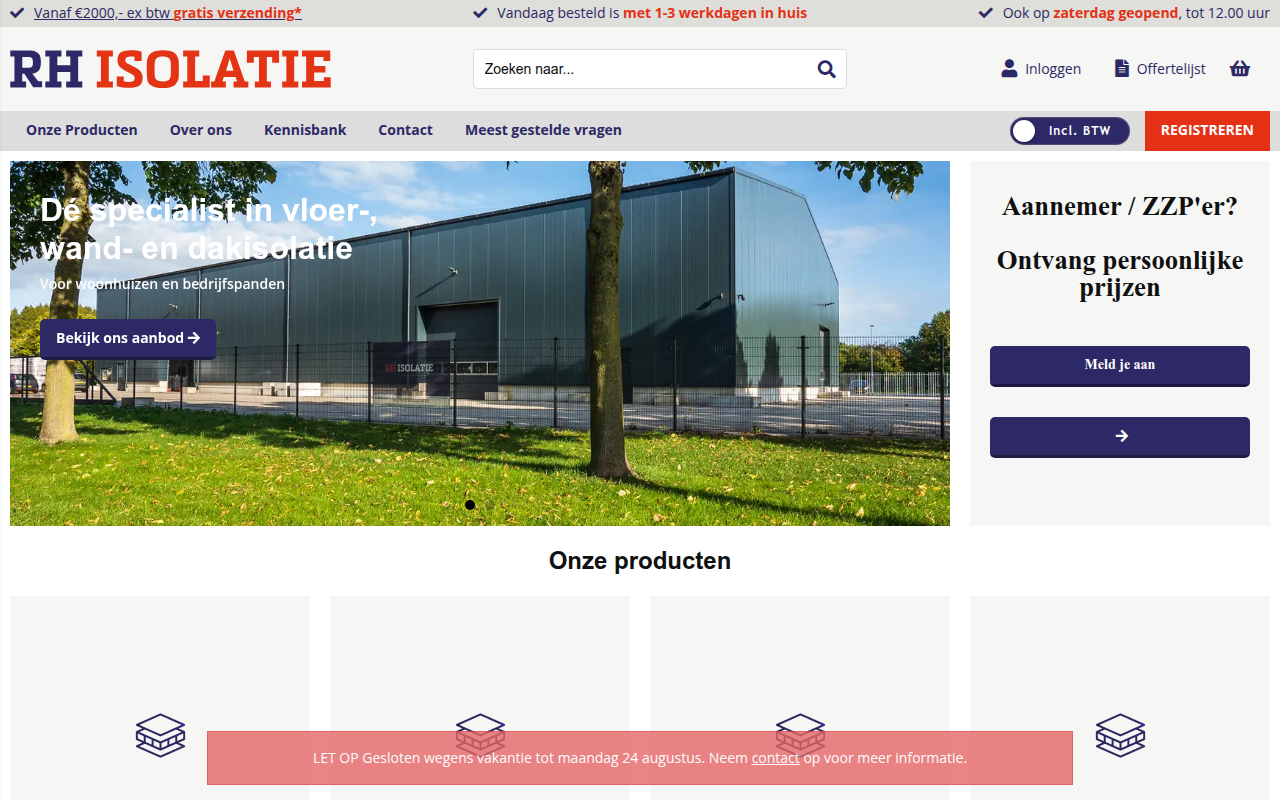Image resolution: width=1280 pixels, height=800 pixels.
Task: Click the Inloggen text link
Action: (1053, 69)
